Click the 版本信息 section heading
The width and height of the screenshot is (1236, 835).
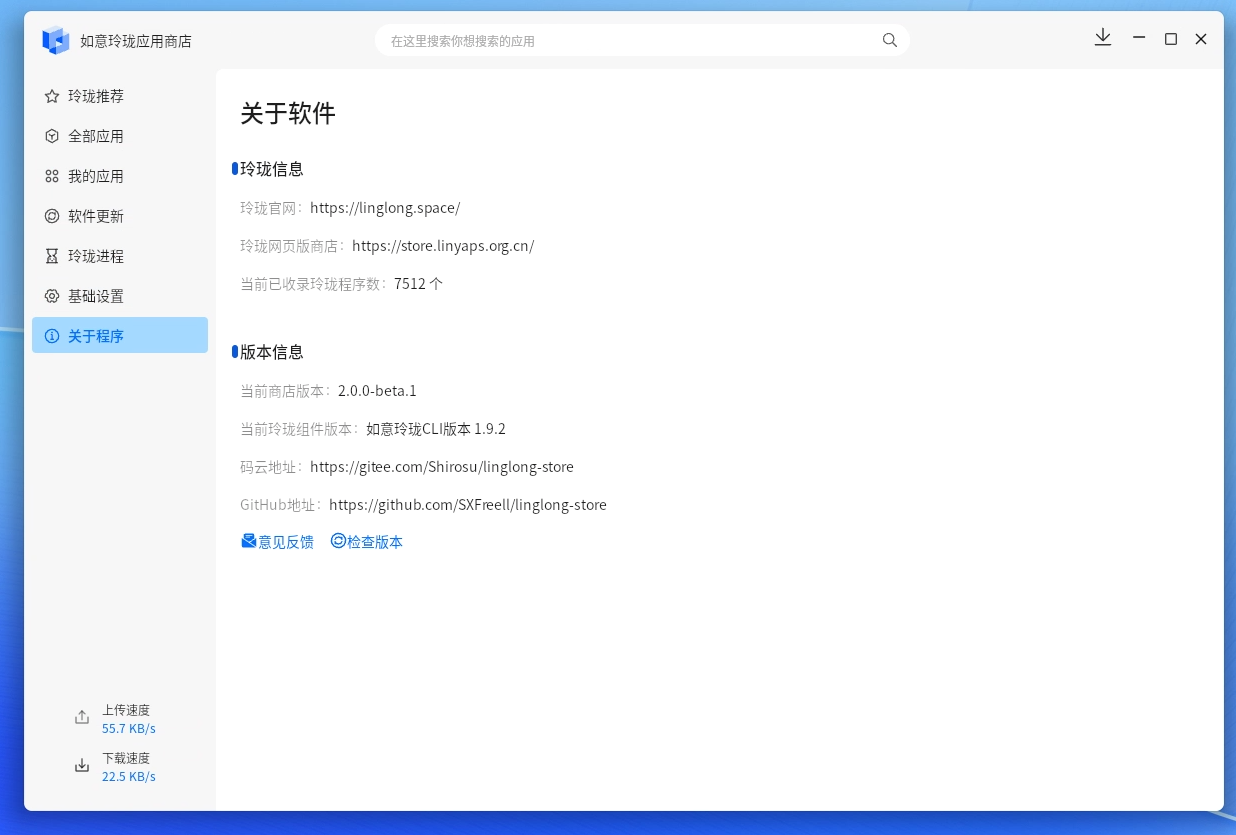[272, 352]
